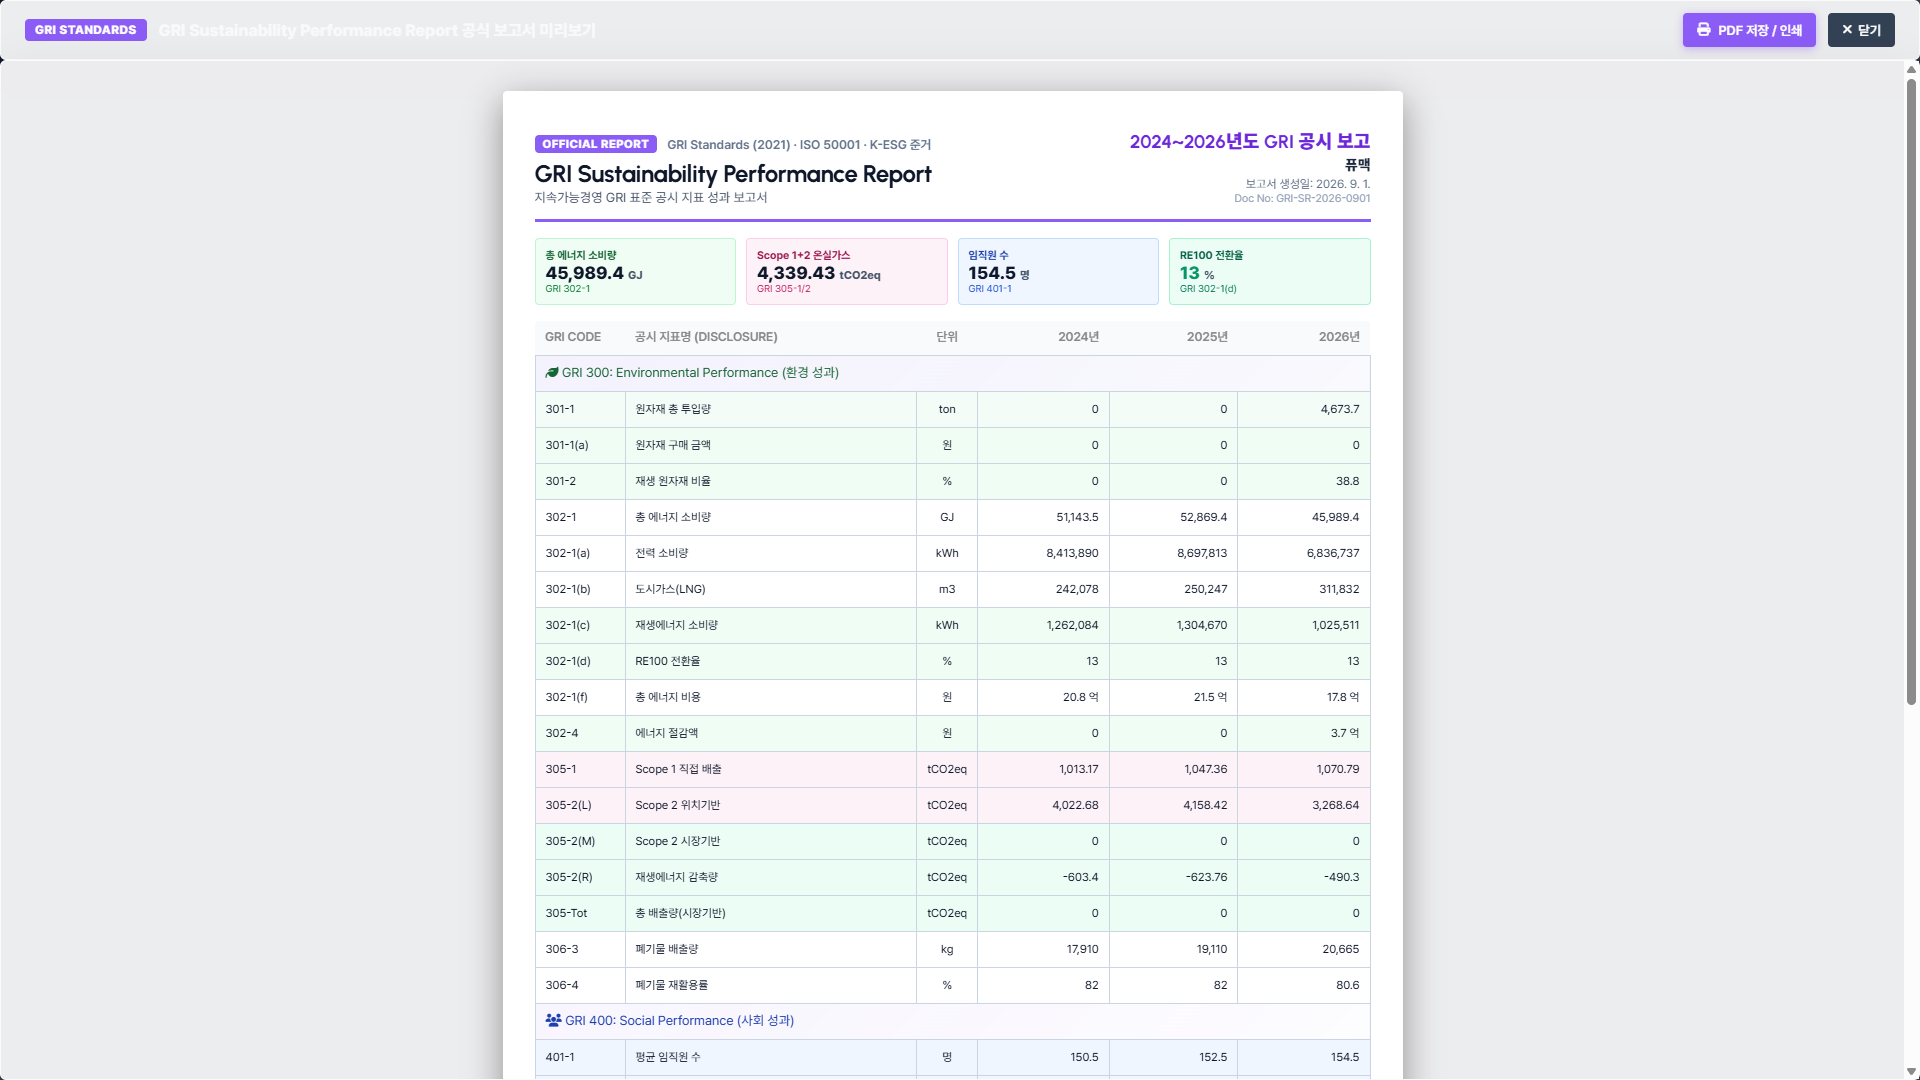Click the 20,665 value in 306-3 row
1920x1080 pixels.
click(x=1341, y=949)
